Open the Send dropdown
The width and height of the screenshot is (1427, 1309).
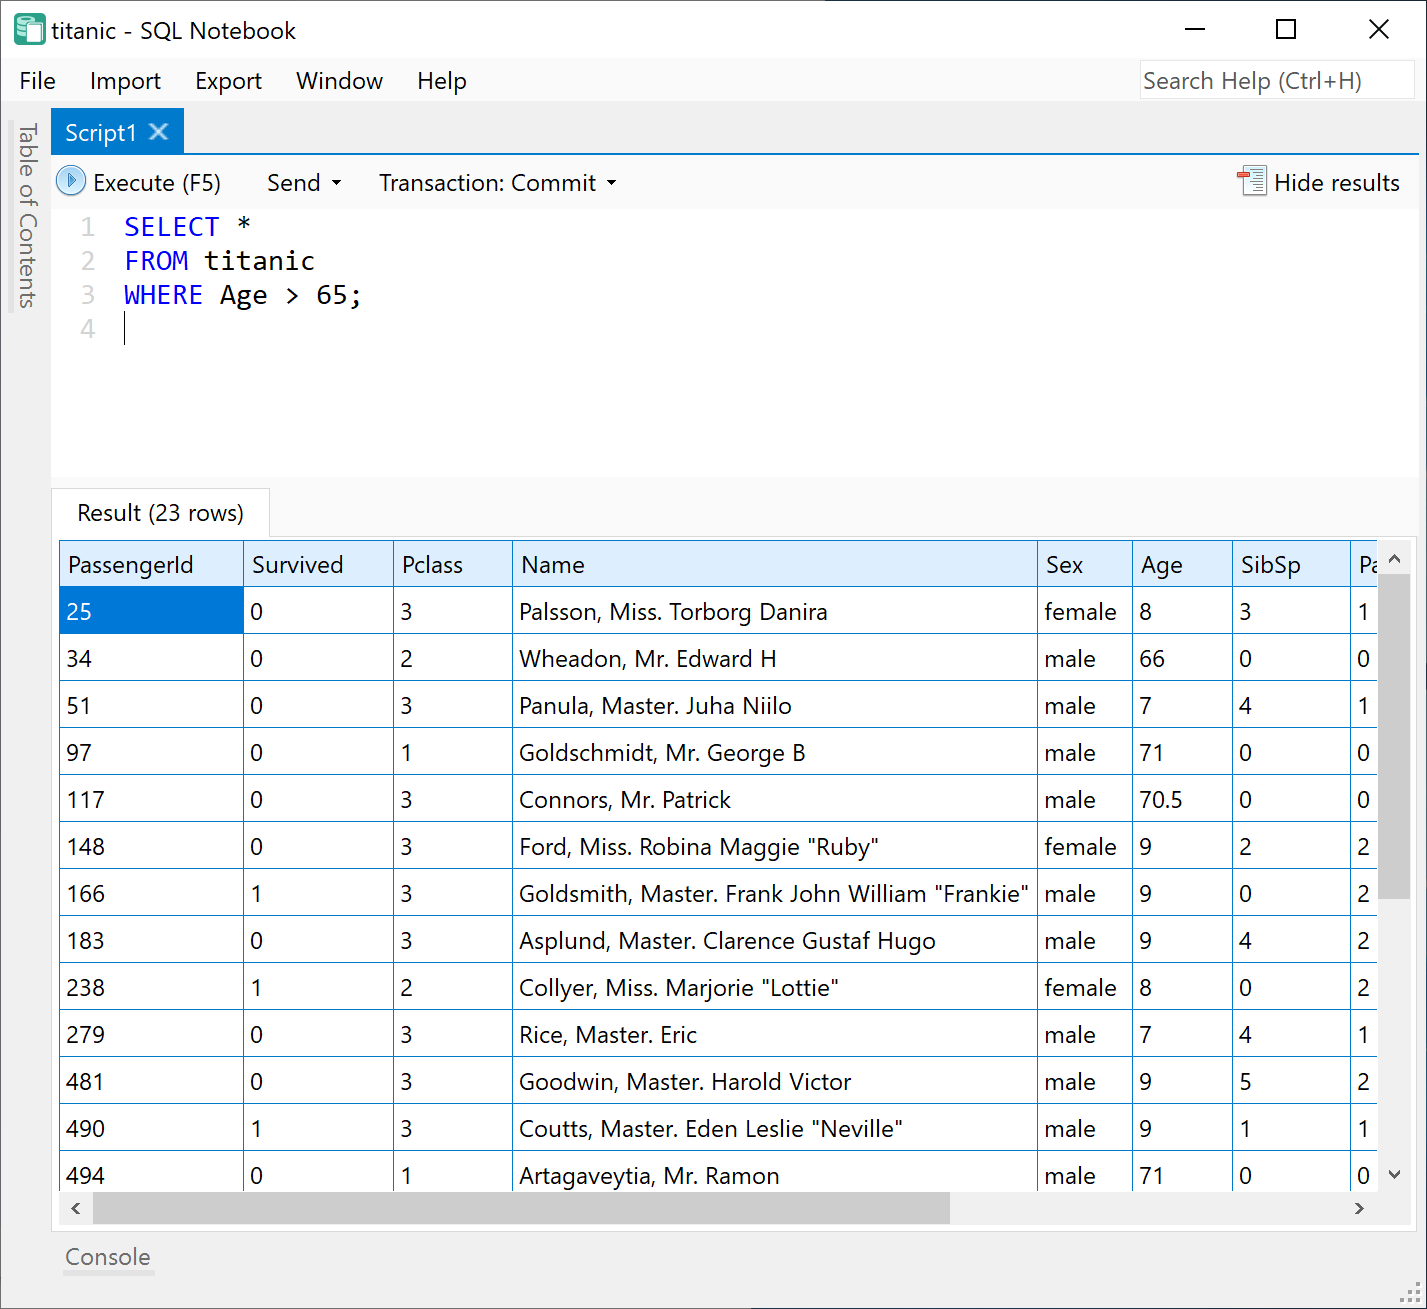coord(304,183)
